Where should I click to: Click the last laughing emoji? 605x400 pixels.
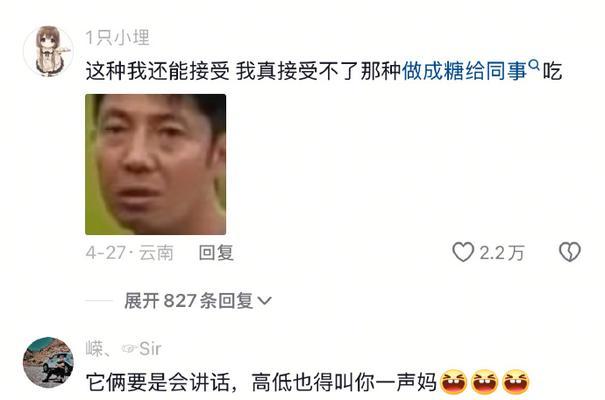(x=516, y=382)
